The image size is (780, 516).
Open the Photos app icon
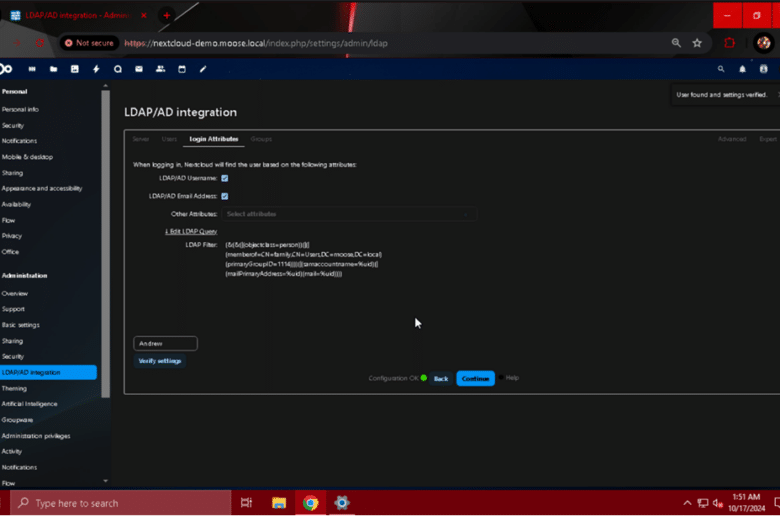pyautogui.click(x=75, y=69)
